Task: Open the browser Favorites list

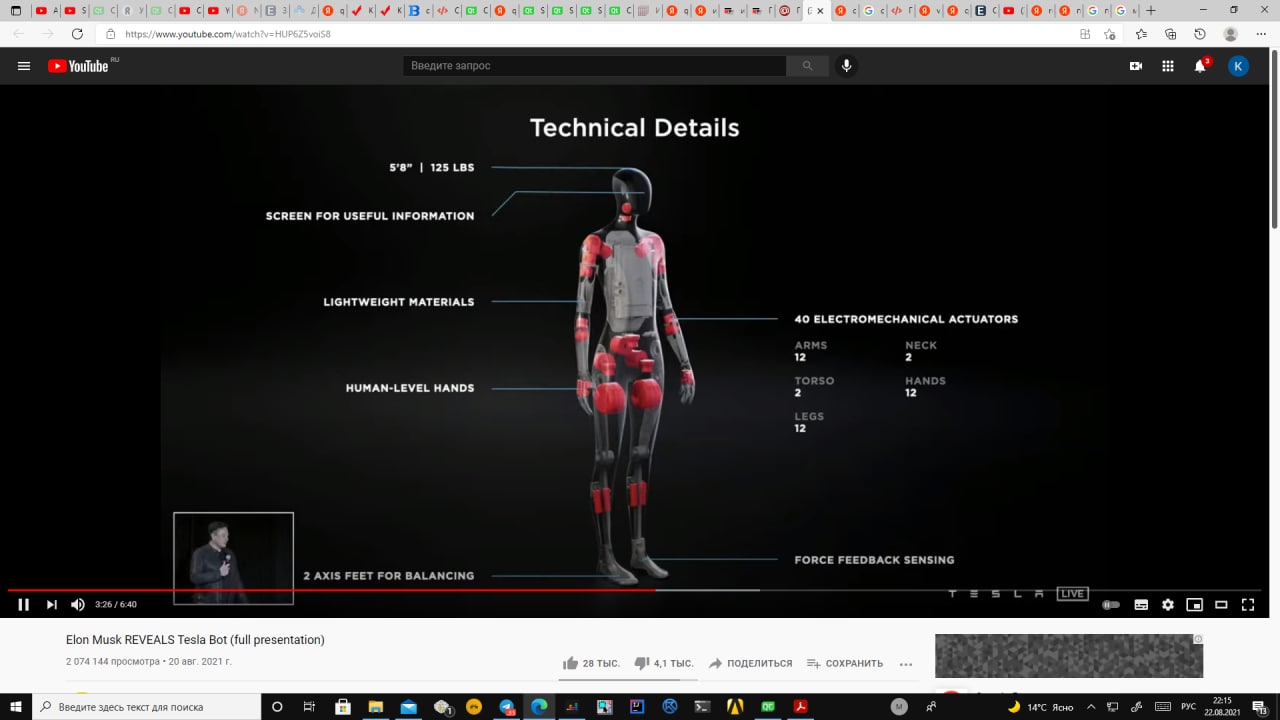Action: [x=1141, y=34]
